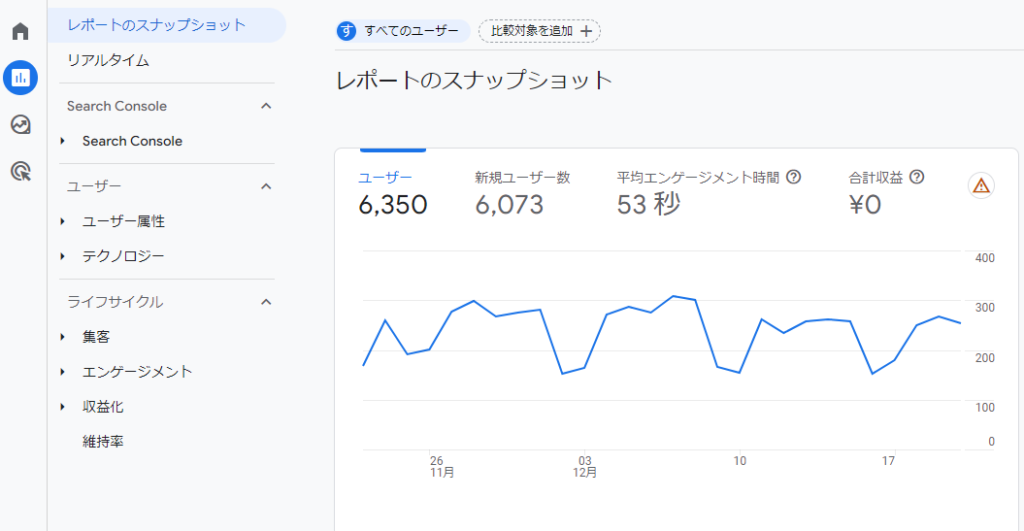
Task: Open リアルタイム report
Action: (x=108, y=60)
